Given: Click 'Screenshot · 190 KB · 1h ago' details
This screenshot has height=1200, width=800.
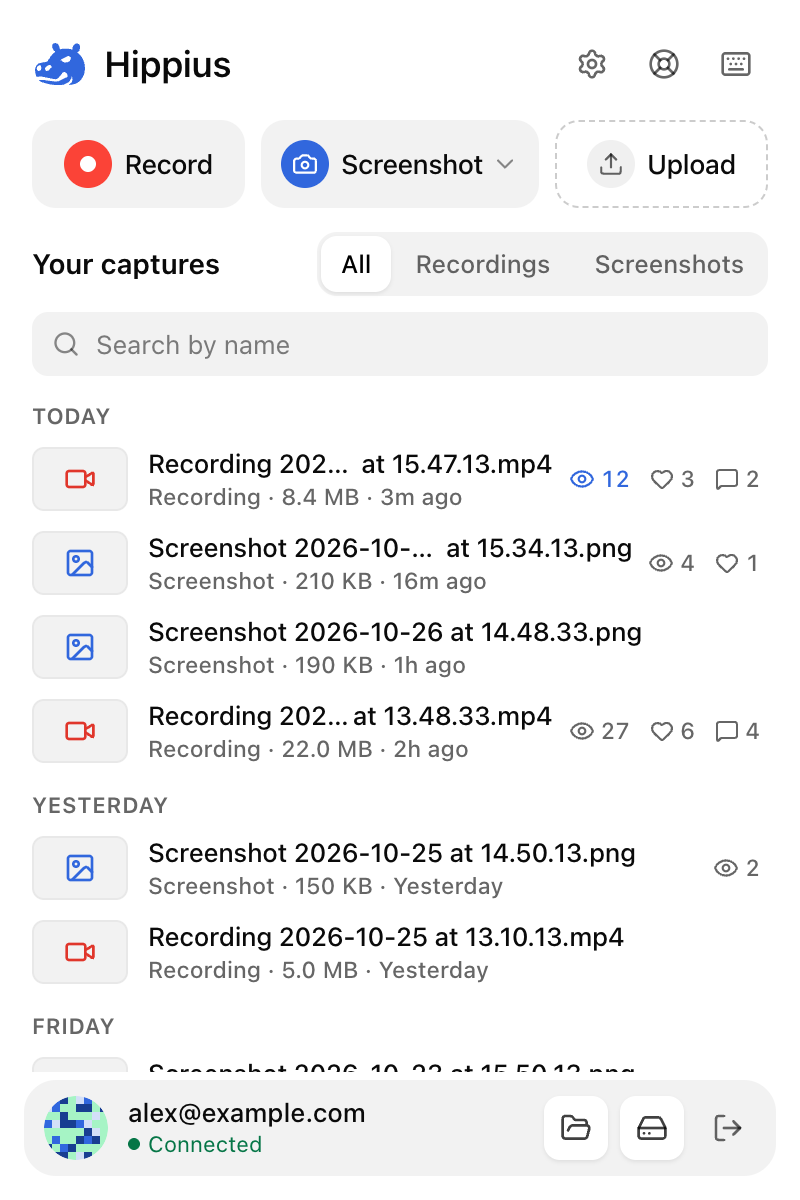Looking at the screenshot, I should point(307,665).
